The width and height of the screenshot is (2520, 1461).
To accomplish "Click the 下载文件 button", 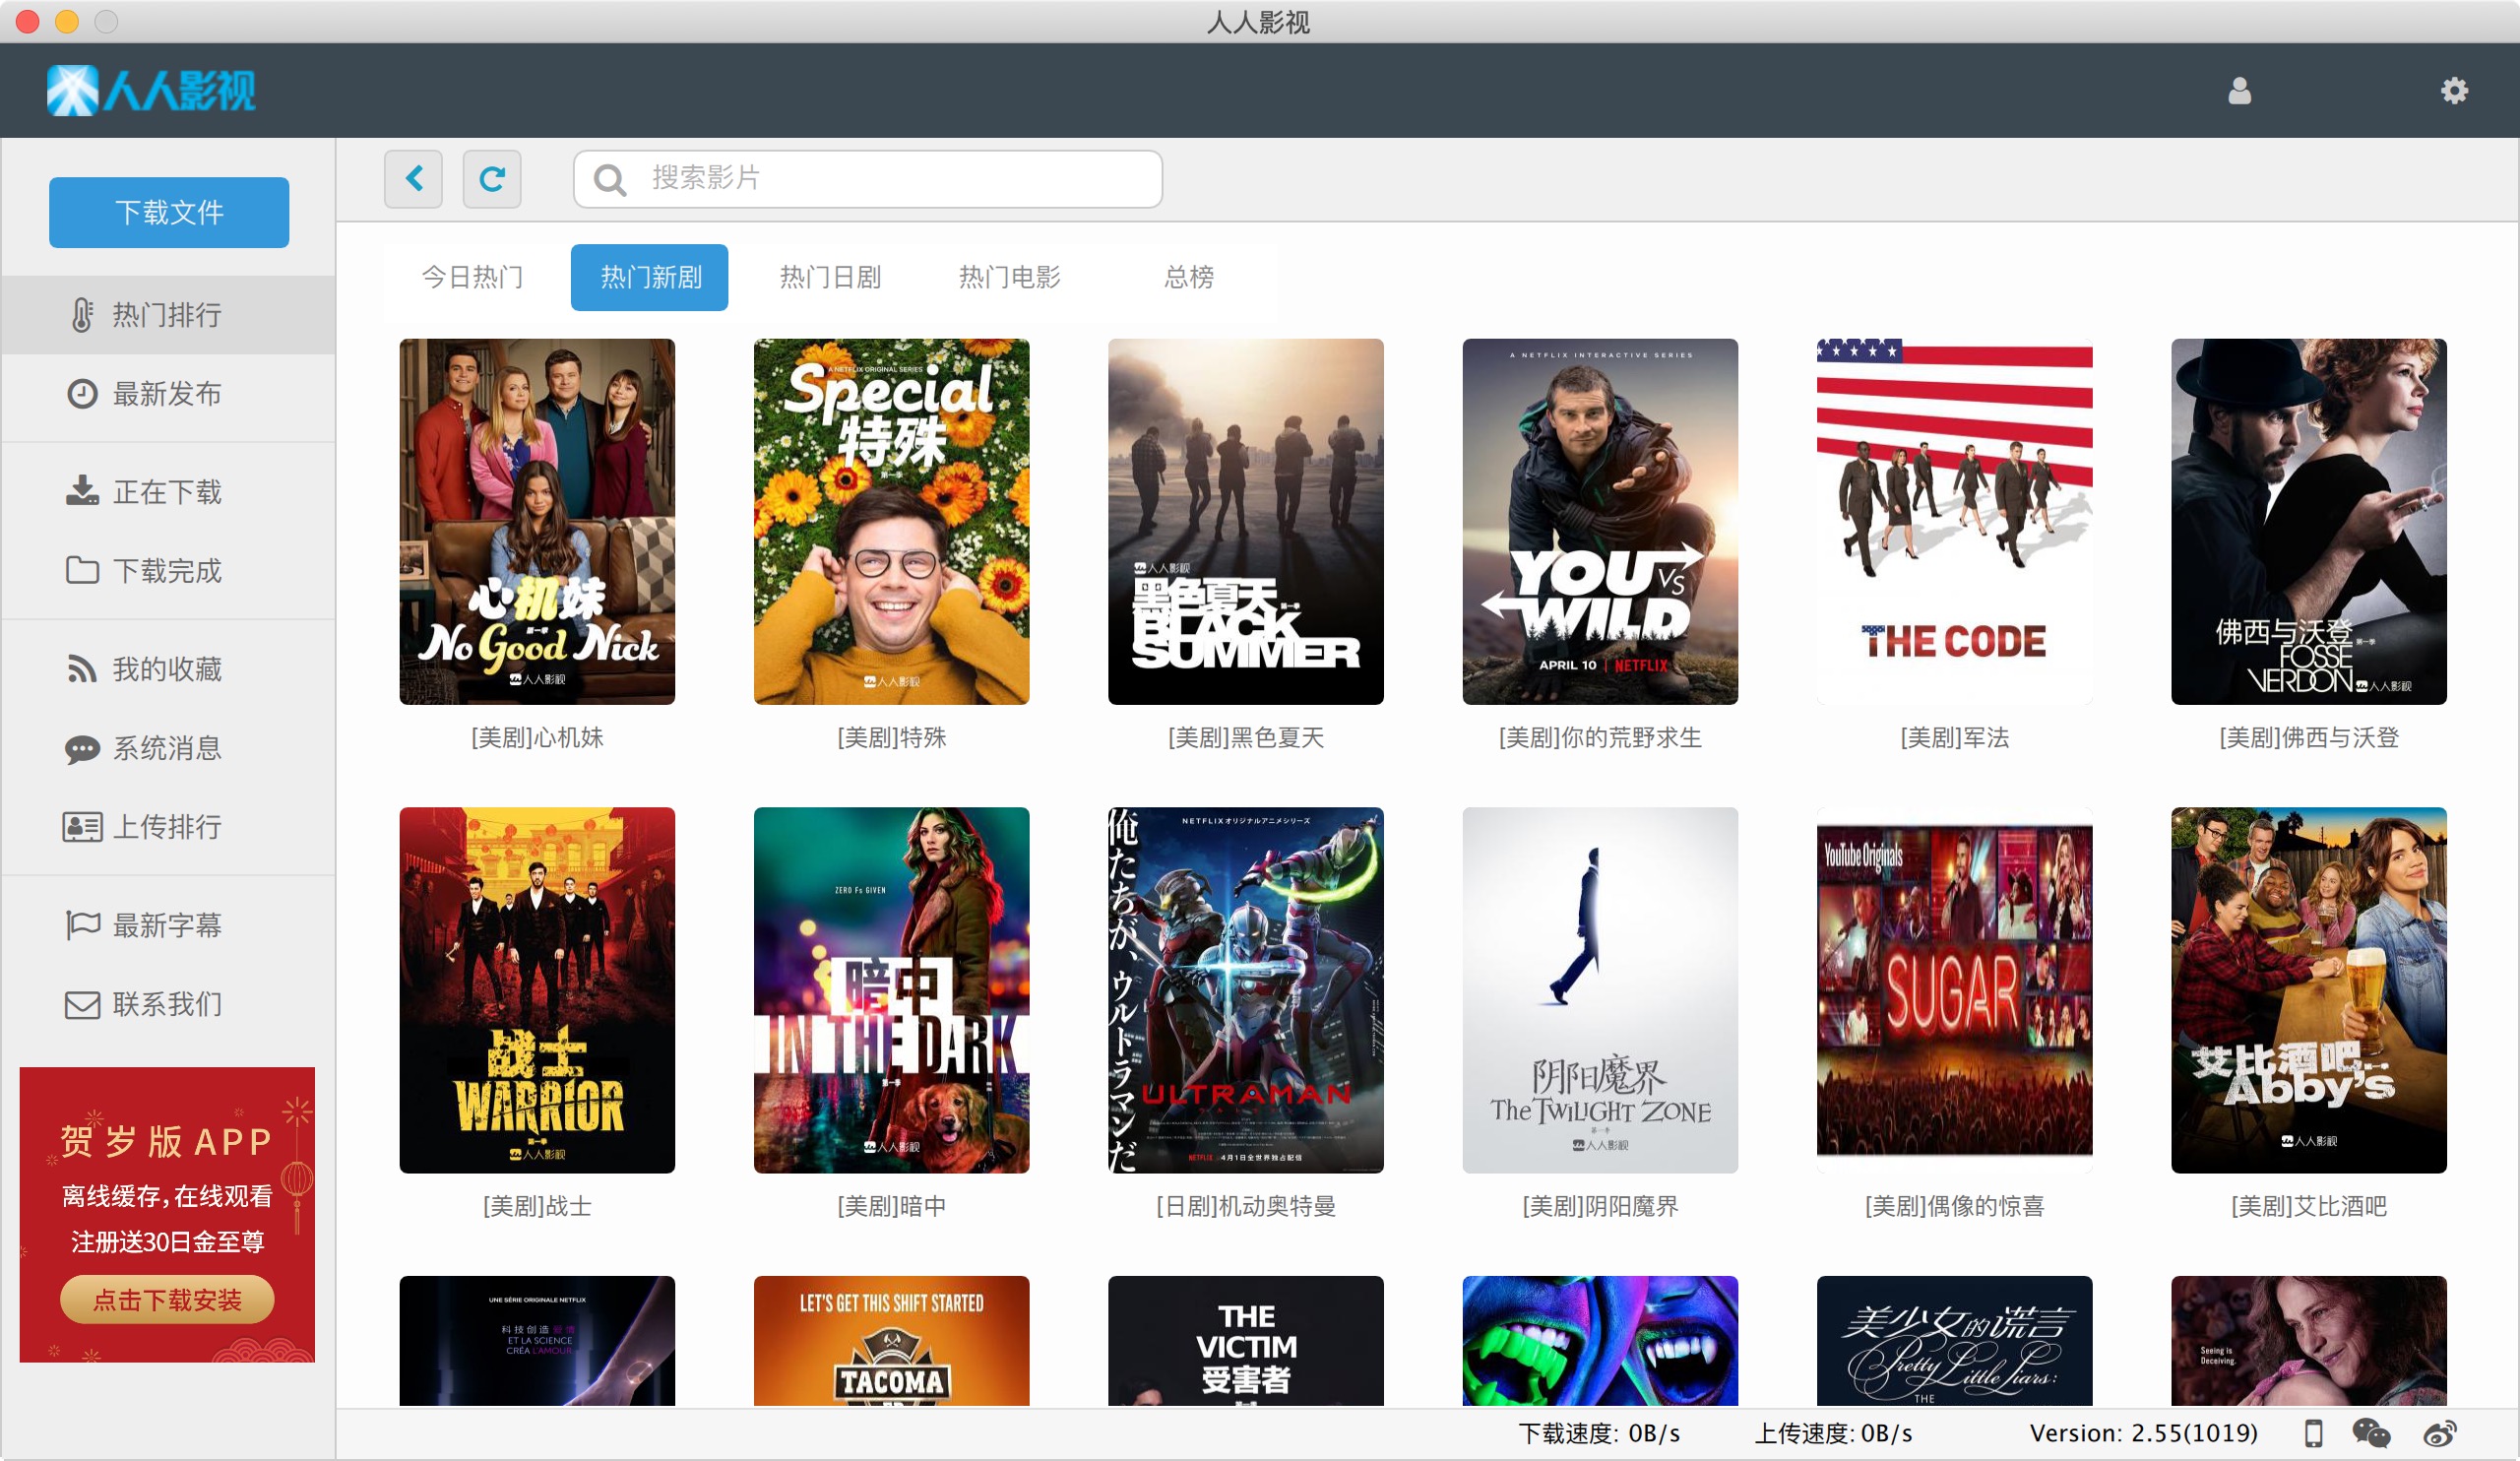I will tap(169, 212).
